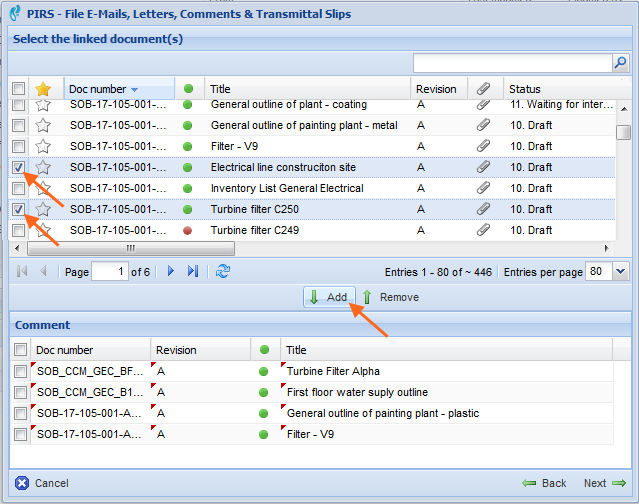This screenshot has width=639, height=504.
Task: Toggle select-all checkbox in Comment grid
Action: 20,350
